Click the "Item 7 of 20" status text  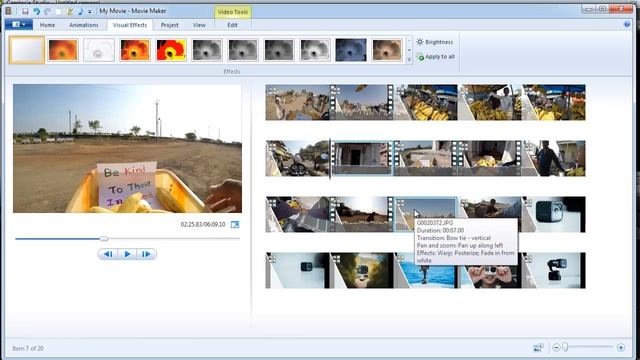click(28, 348)
